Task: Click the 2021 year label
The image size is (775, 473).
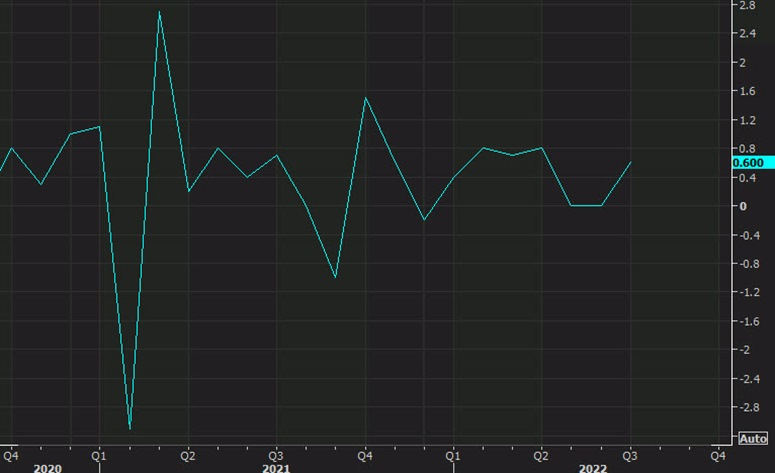Action: pos(276,468)
